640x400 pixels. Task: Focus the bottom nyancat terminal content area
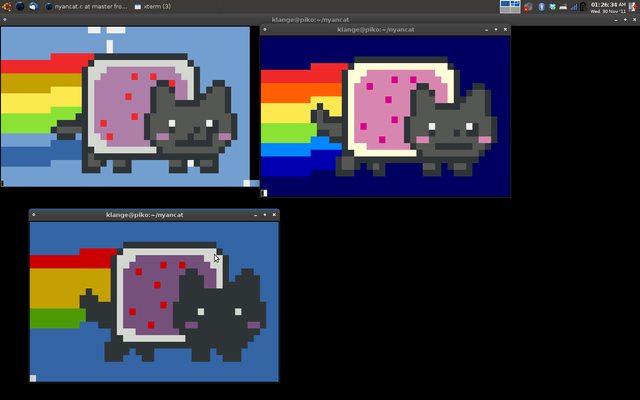point(154,302)
